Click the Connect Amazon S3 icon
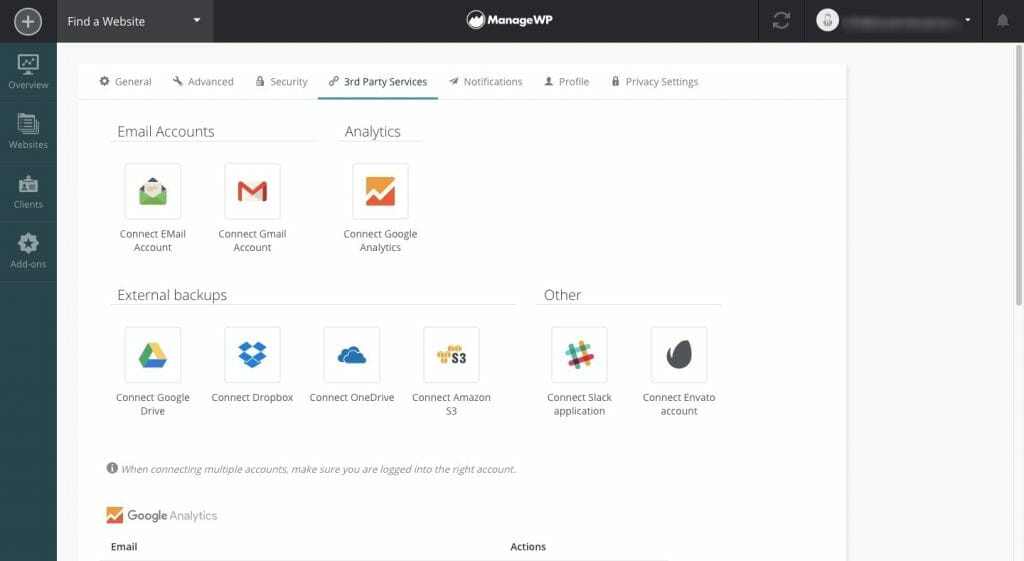The width and height of the screenshot is (1024, 561). [451, 355]
